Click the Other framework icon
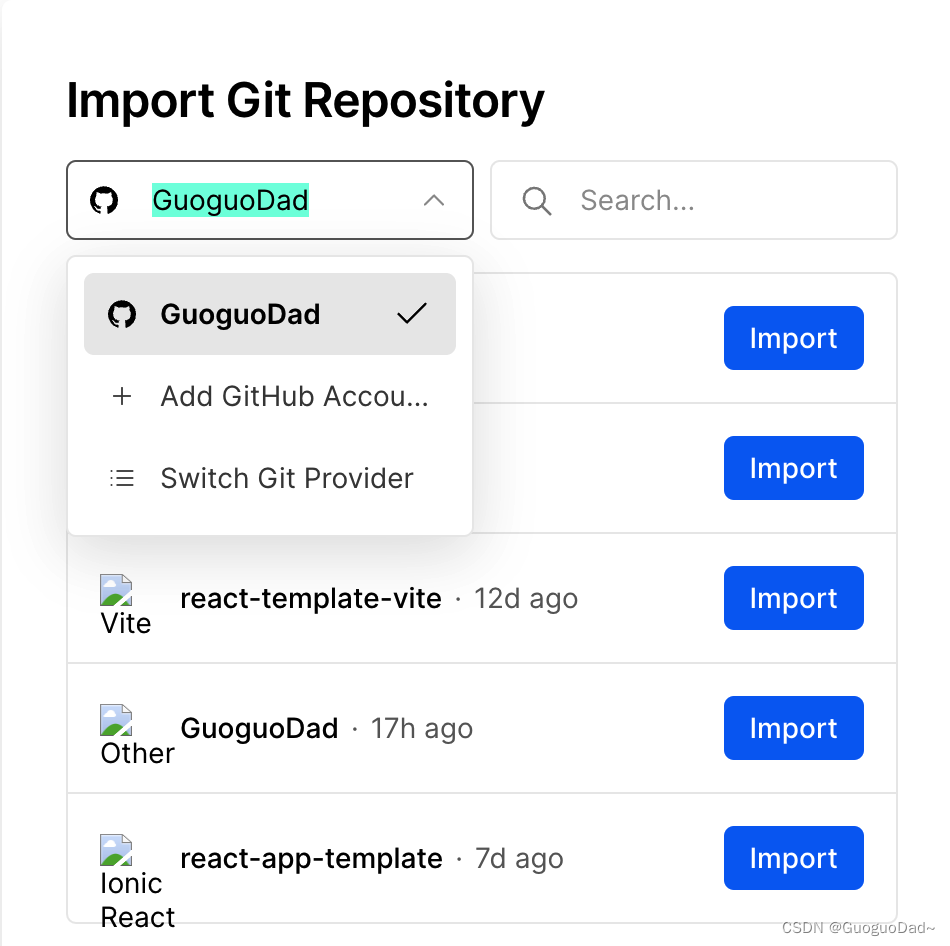 click(116, 720)
